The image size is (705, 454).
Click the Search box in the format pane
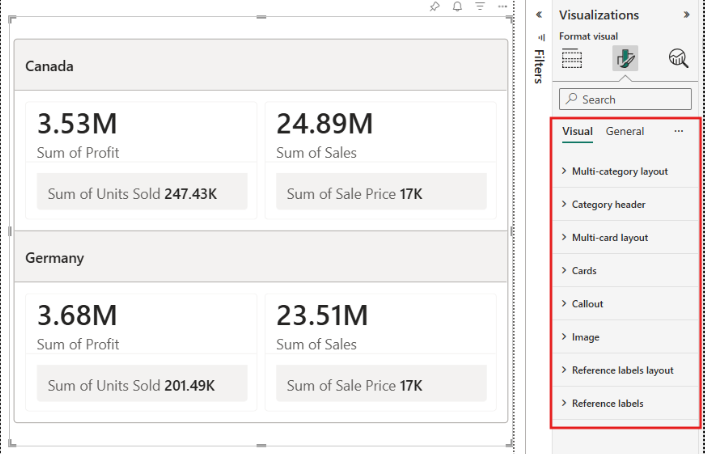(x=625, y=99)
